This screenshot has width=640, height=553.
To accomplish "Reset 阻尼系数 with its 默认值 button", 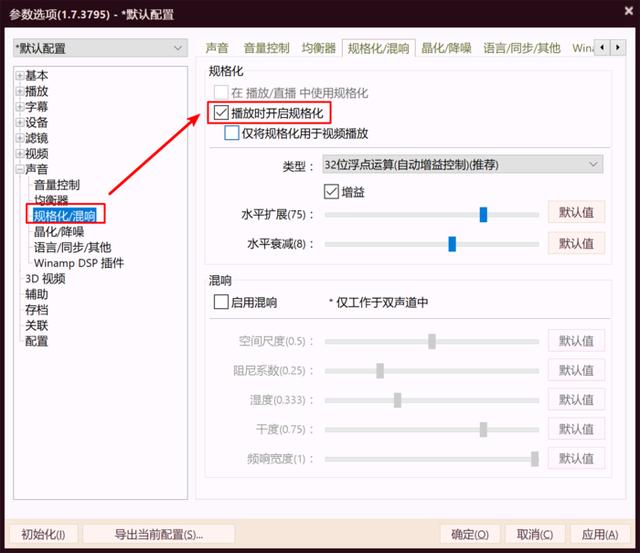I will click(x=576, y=370).
